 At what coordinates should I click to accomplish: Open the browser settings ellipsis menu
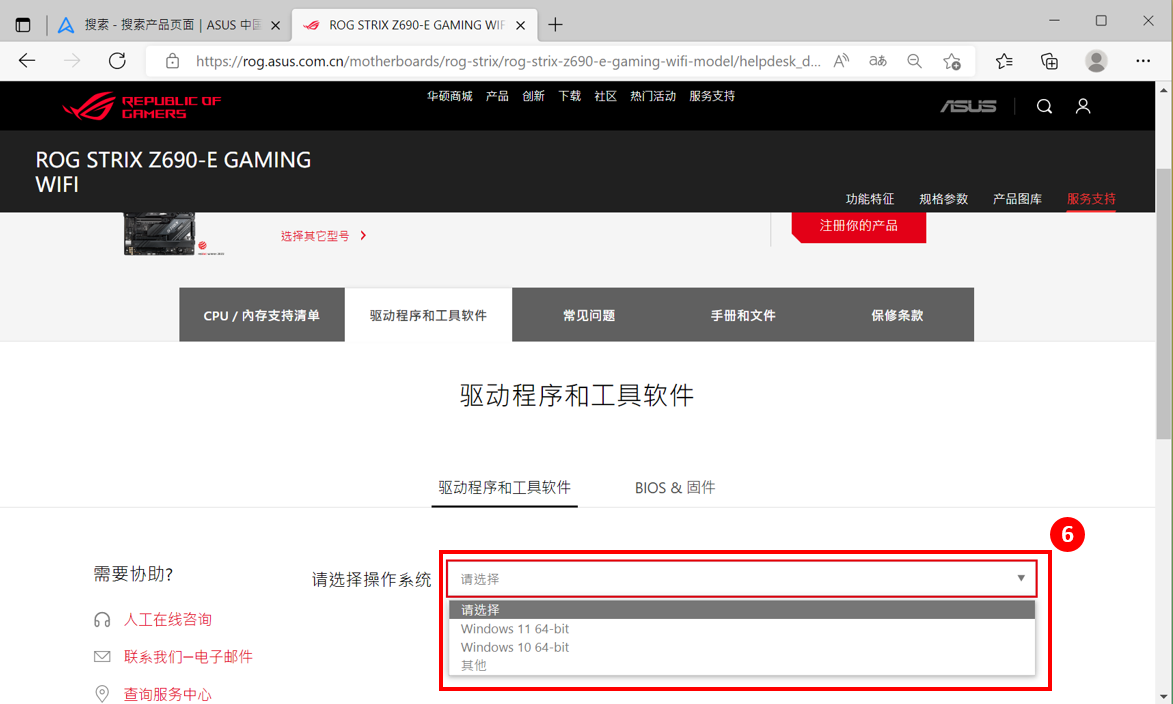pyautogui.click(x=1143, y=61)
